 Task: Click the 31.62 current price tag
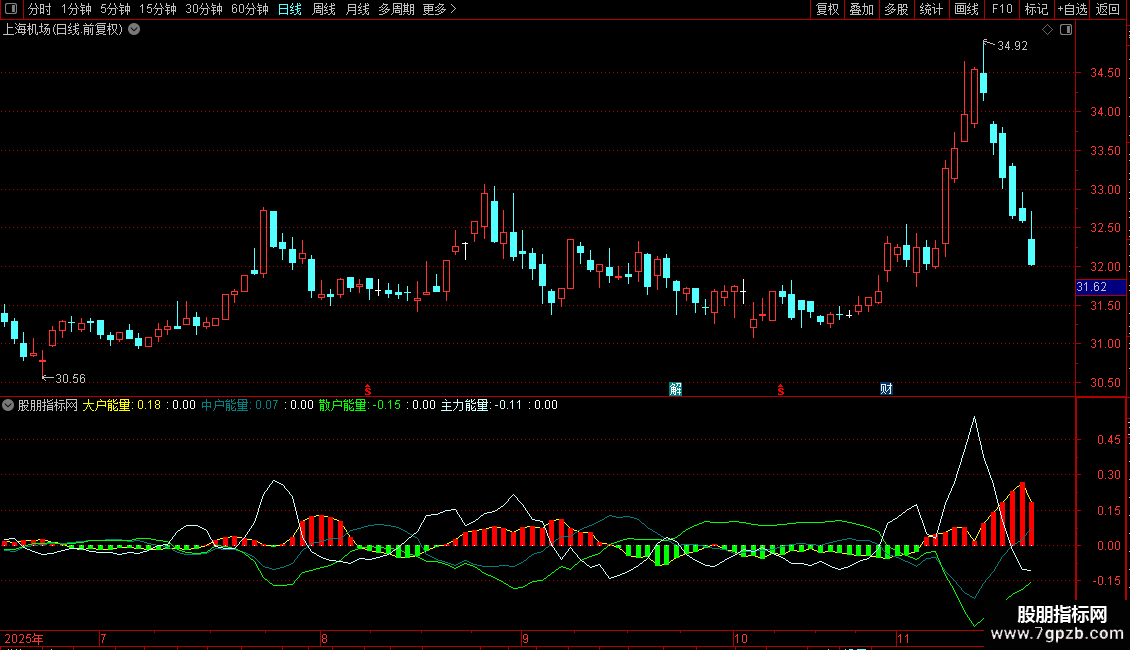(1100, 287)
